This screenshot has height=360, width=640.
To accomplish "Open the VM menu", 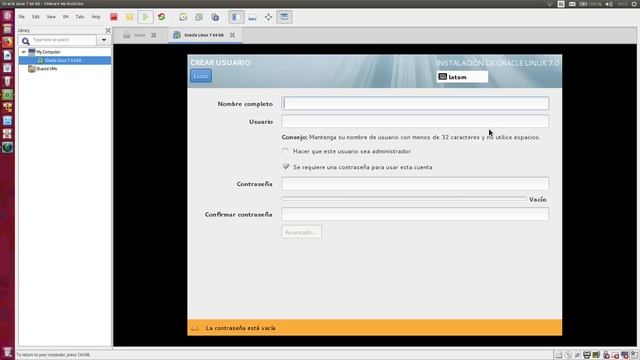I will pos(66,17).
